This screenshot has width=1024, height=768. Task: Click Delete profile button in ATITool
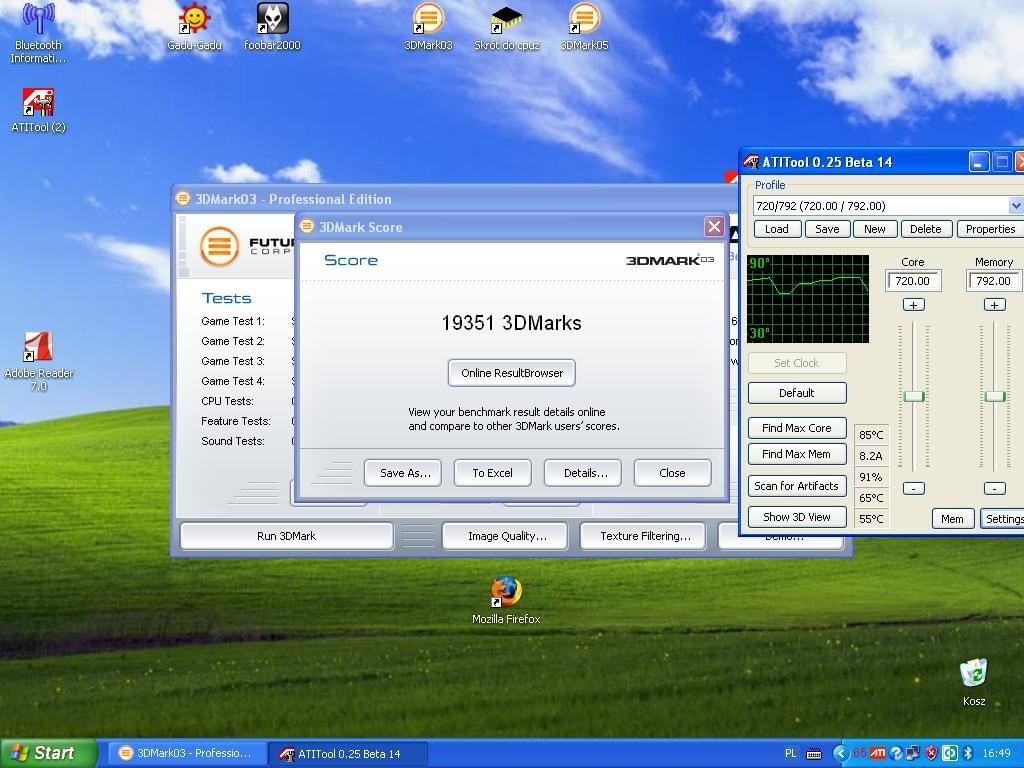click(925, 229)
